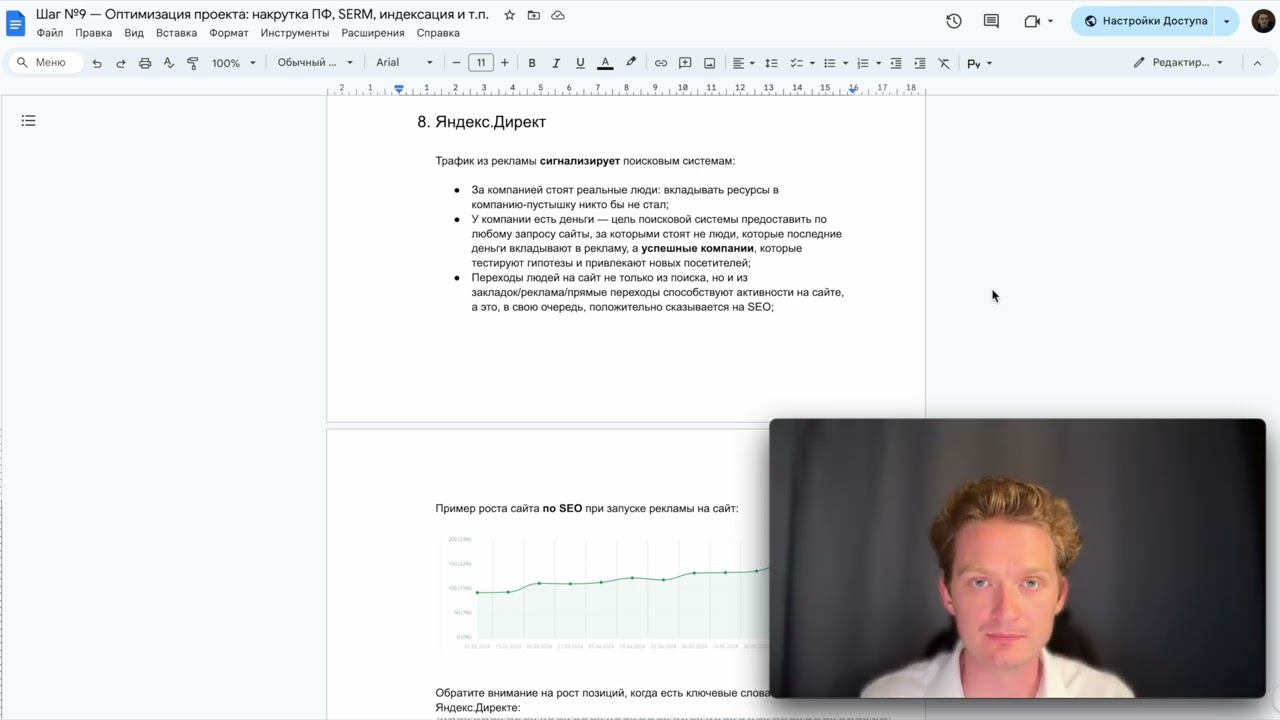Check the cloud save status icon

558,15
